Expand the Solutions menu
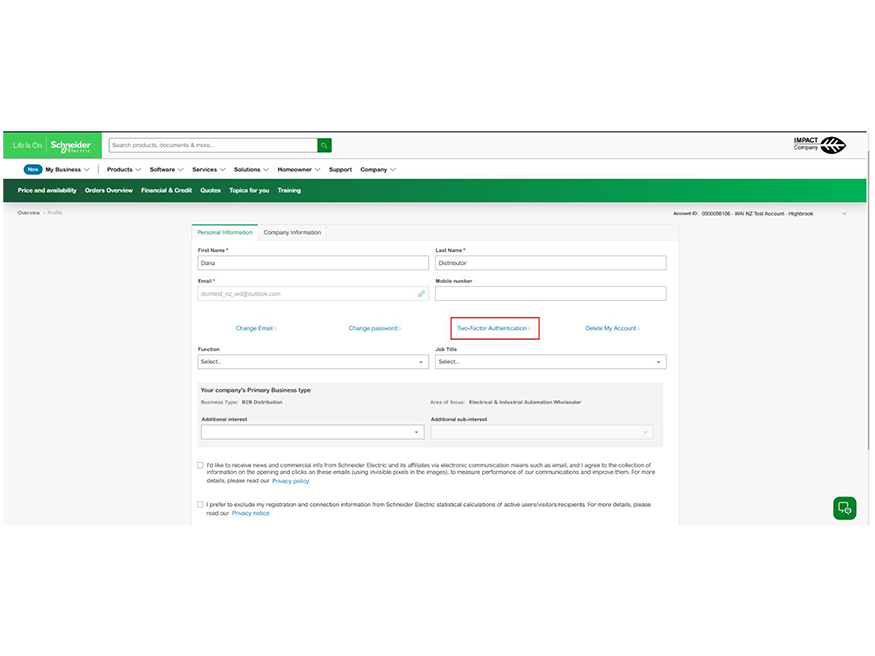 tap(251, 170)
